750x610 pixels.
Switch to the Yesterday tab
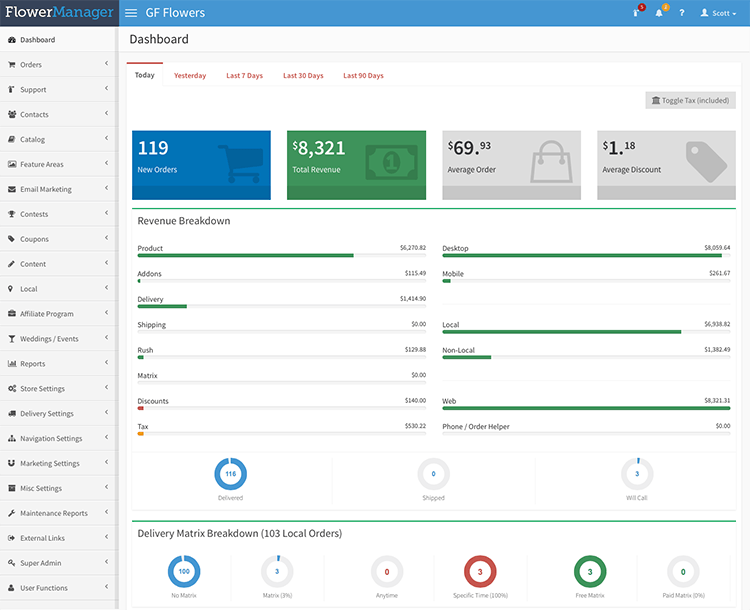tap(190, 76)
